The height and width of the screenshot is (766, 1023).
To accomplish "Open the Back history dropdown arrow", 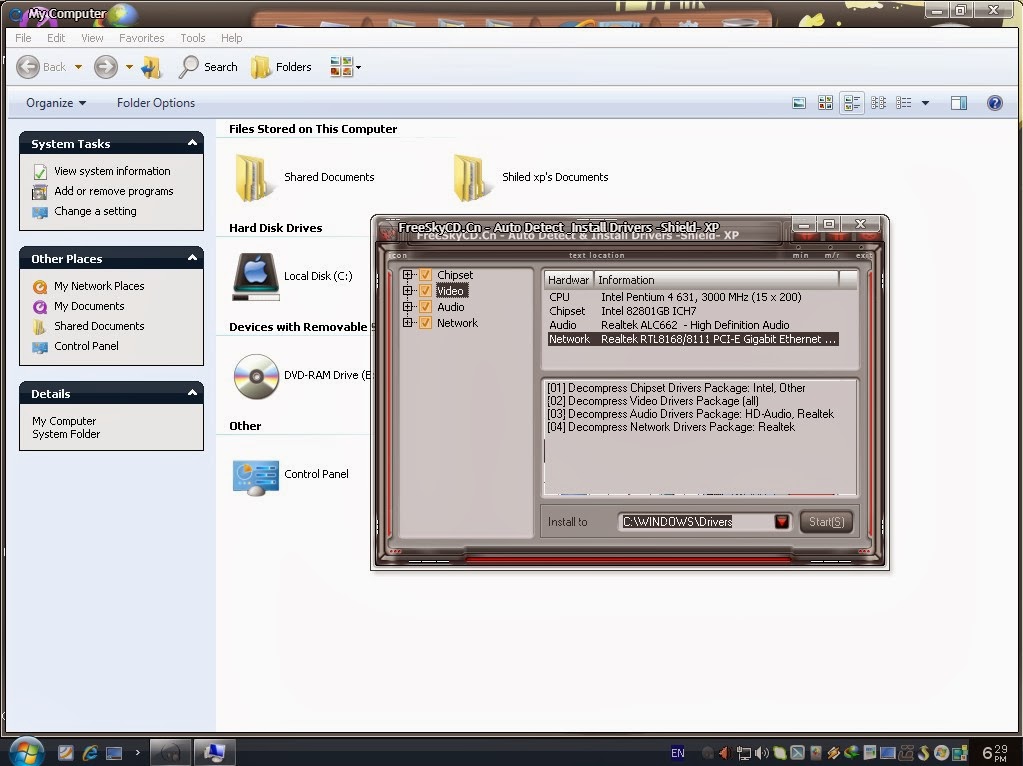I will click(x=78, y=67).
